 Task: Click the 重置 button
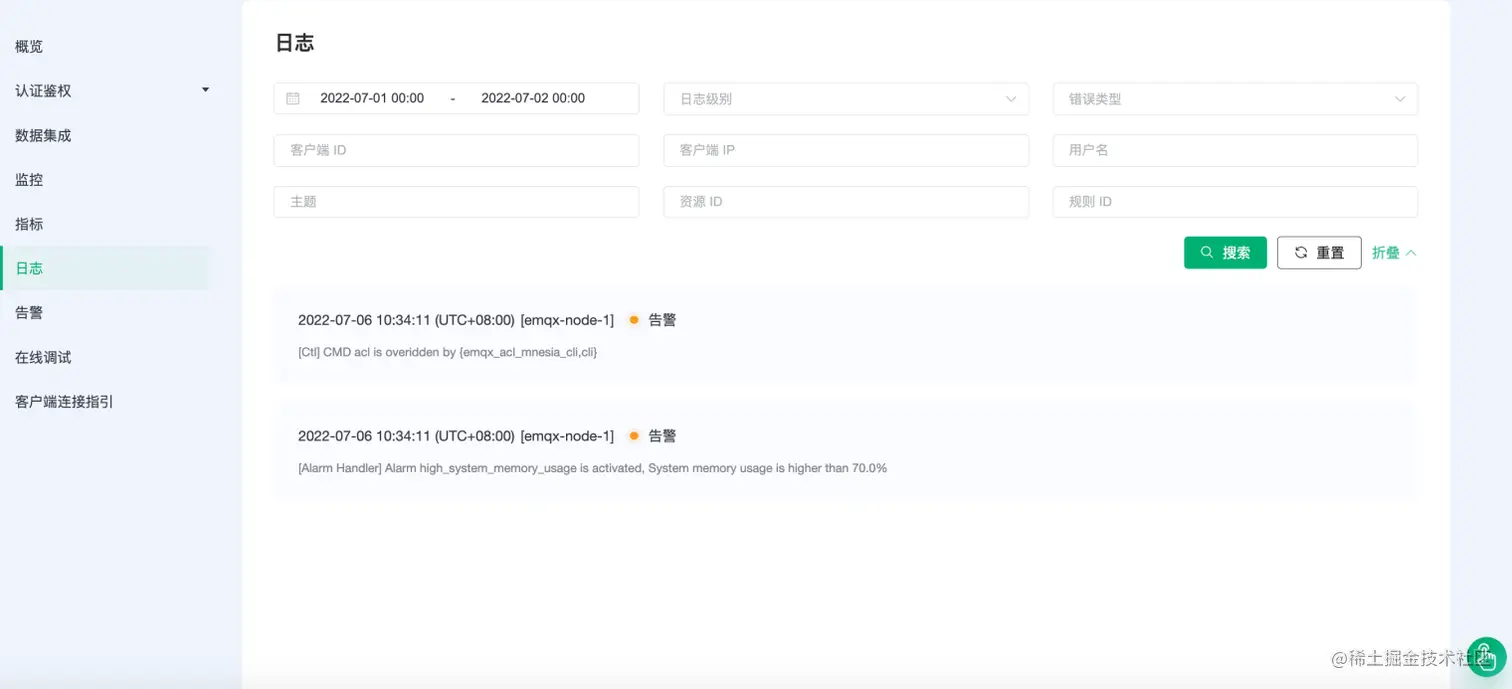click(1319, 253)
